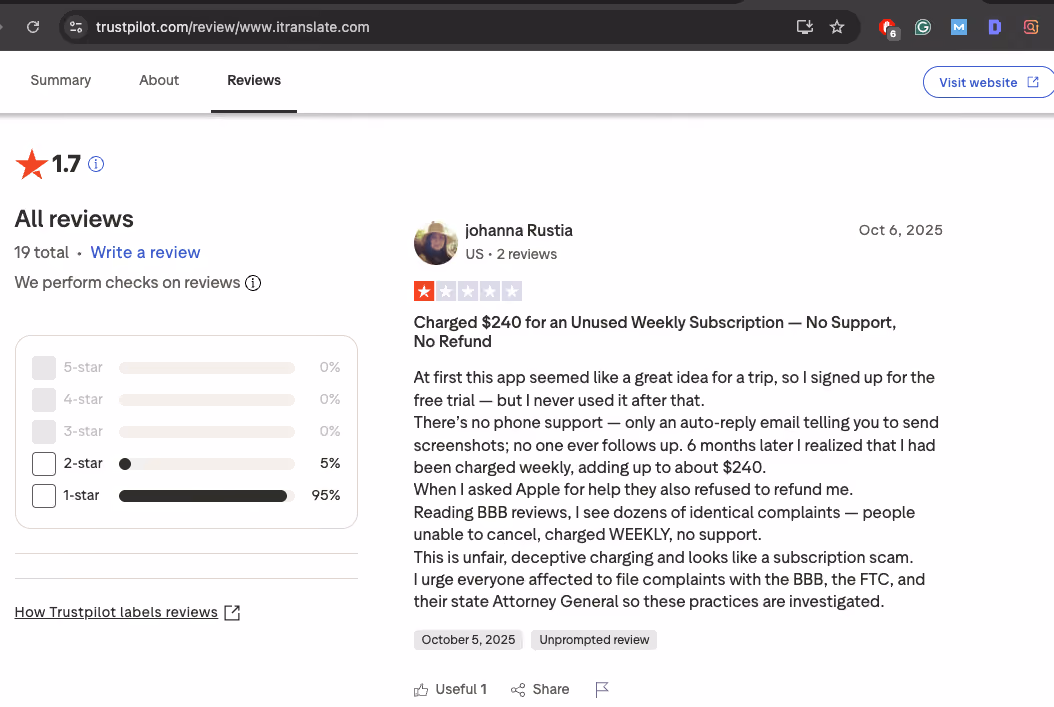Click the install app icon in address bar
The image size is (1054, 707).
click(x=805, y=27)
